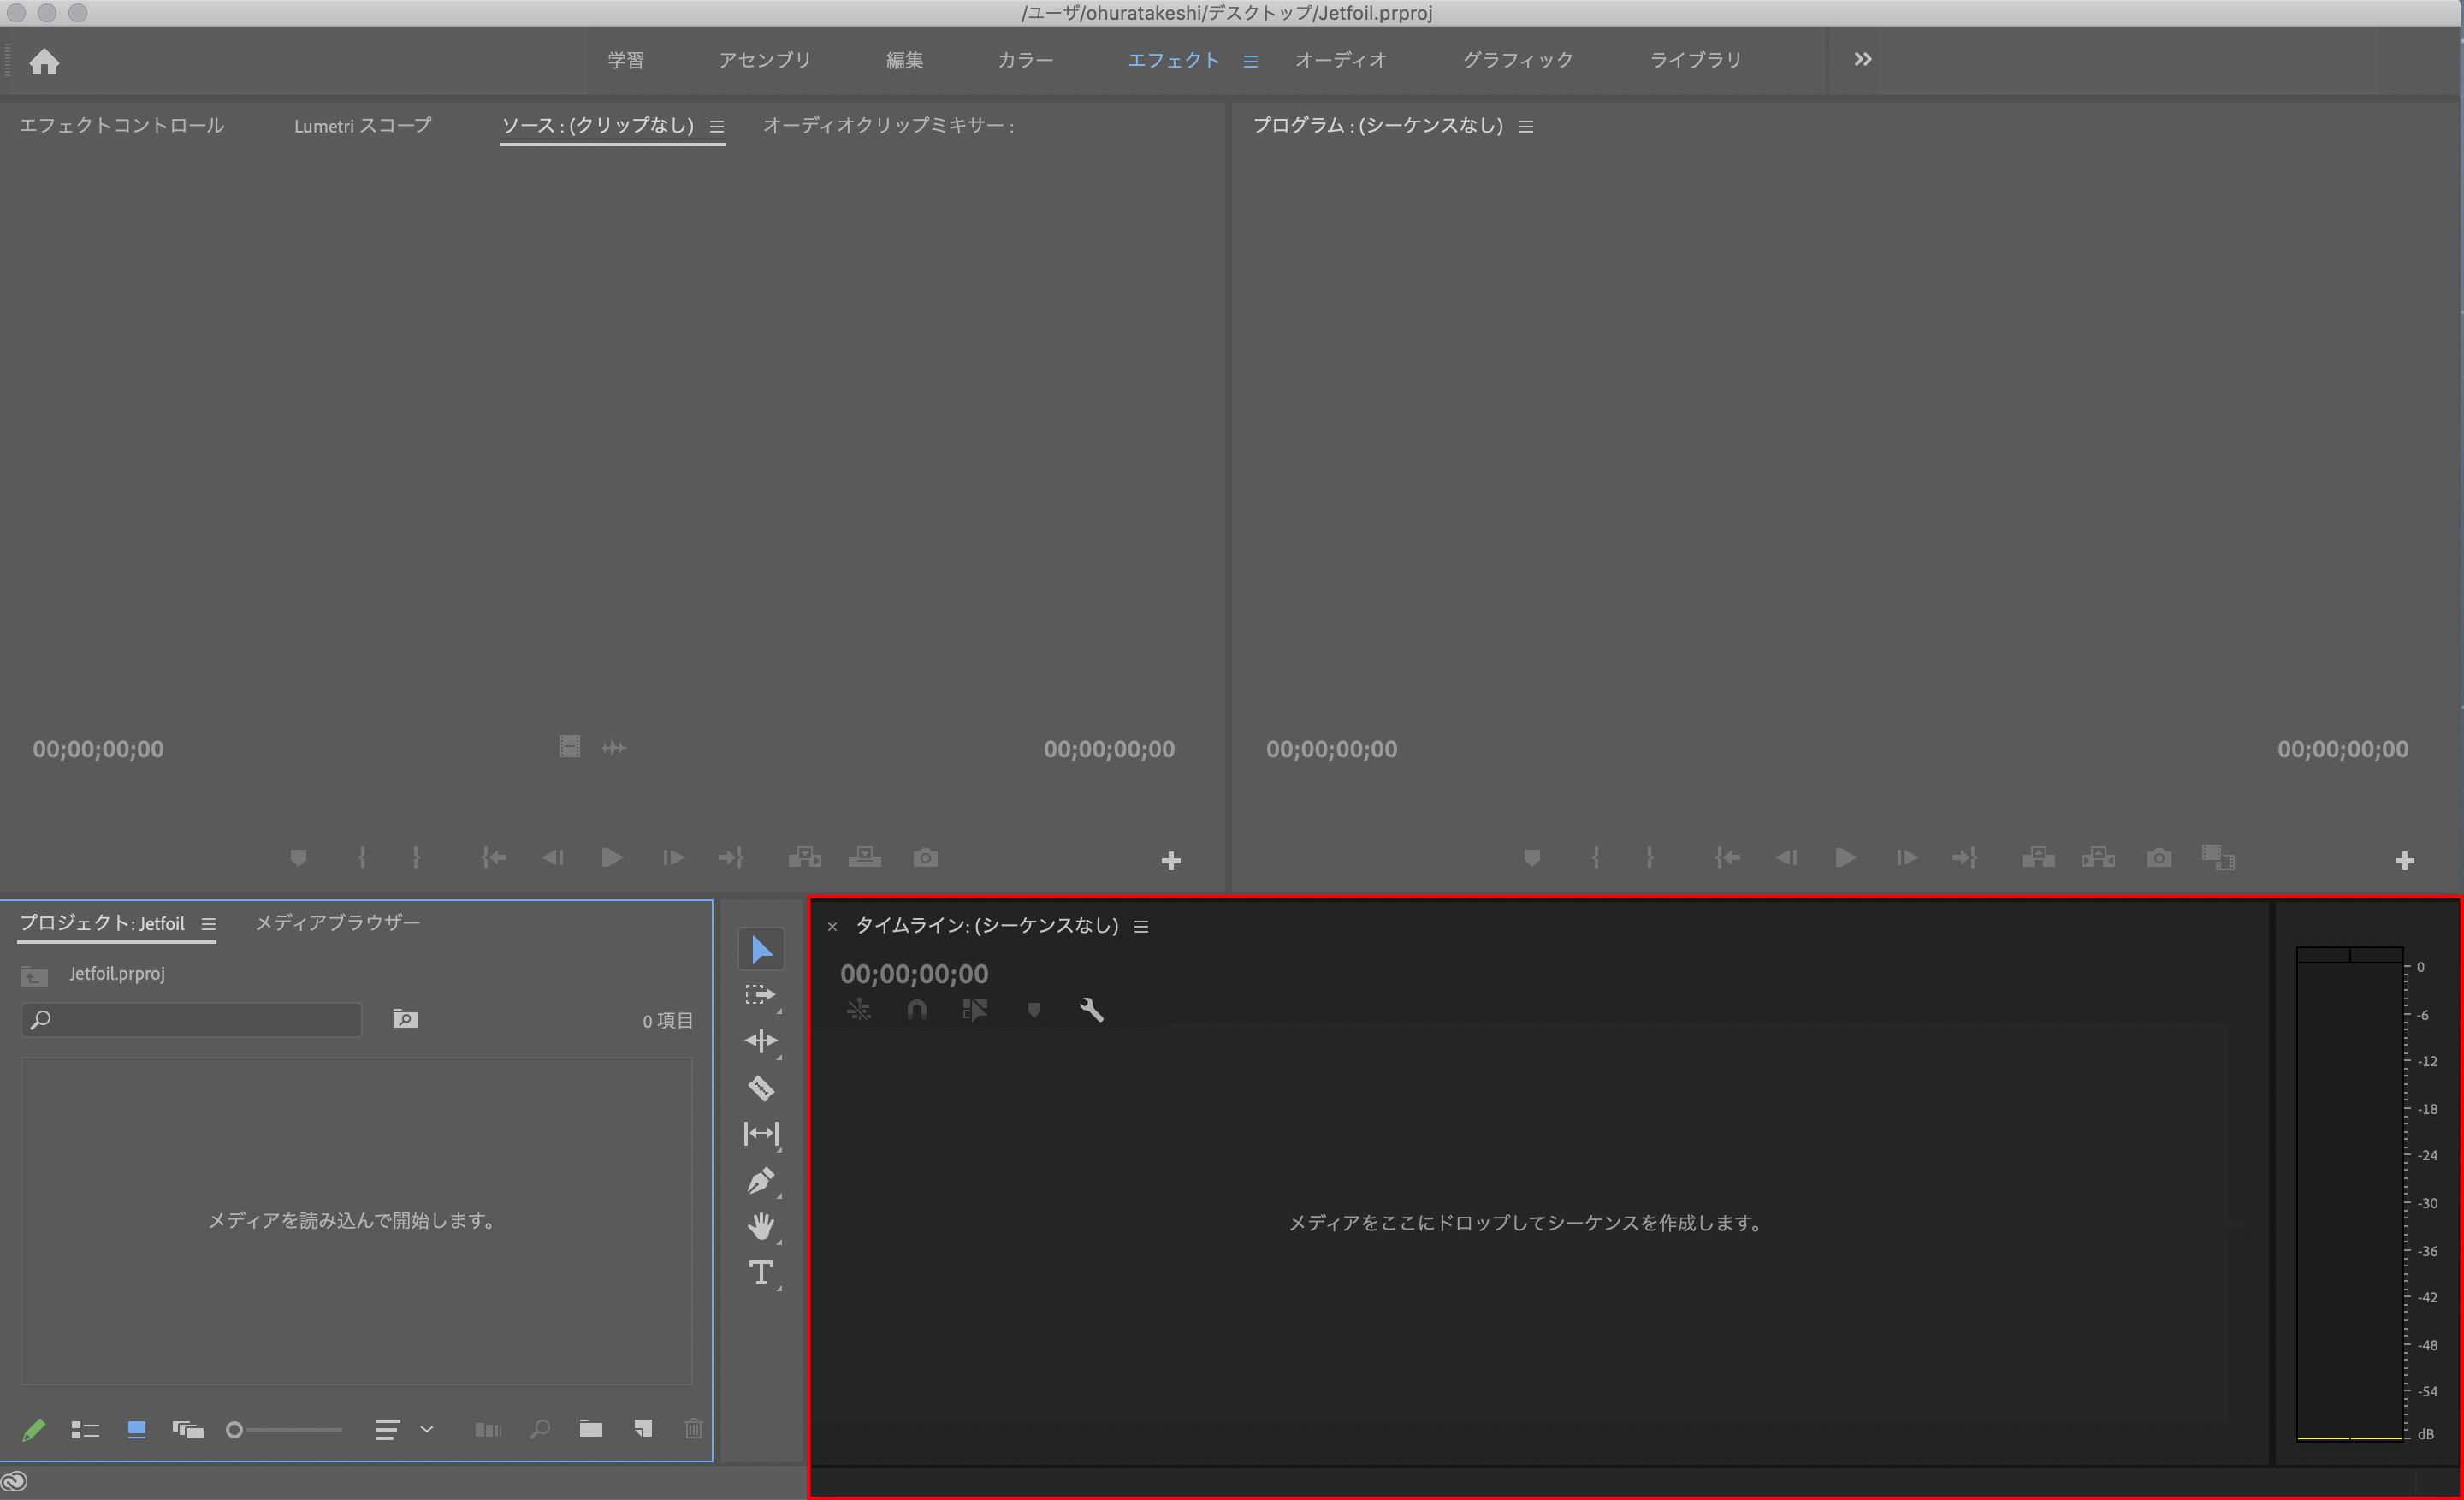The image size is (2464, 1500).
Task: Open Source monitor button editor plus
Action: pos(1171,861)
